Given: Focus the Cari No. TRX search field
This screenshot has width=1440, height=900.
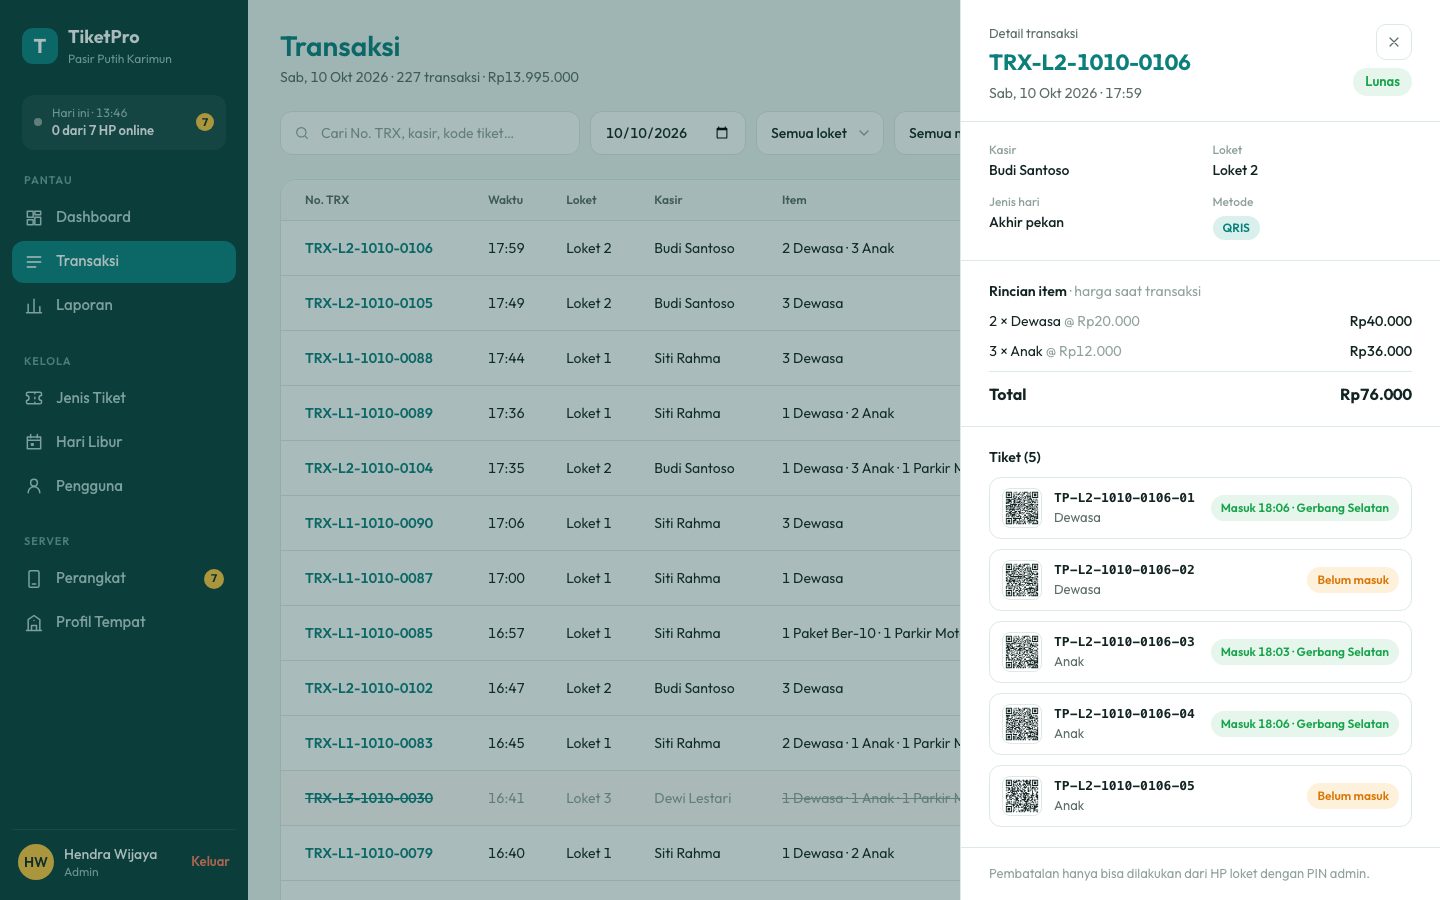Looking at the screenshot, I should pyautogui.click(x=430, y=133).
